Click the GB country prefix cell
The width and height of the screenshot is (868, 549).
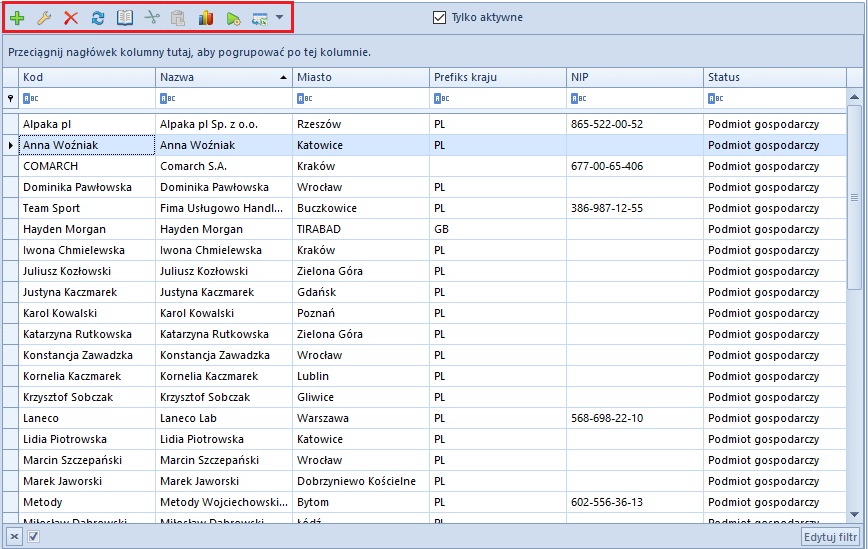point(498,229)
